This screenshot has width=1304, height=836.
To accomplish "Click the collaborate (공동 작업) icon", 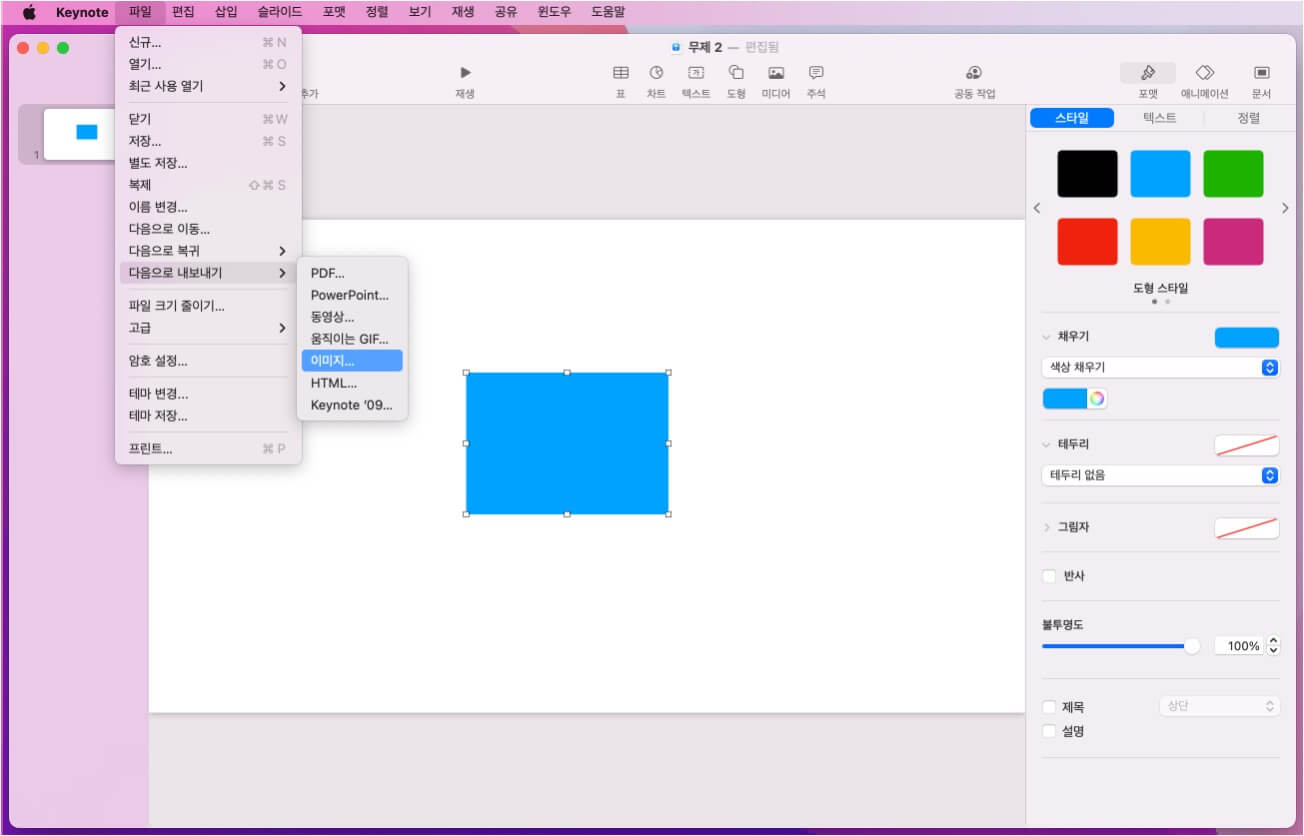I will tap(974, 73).
